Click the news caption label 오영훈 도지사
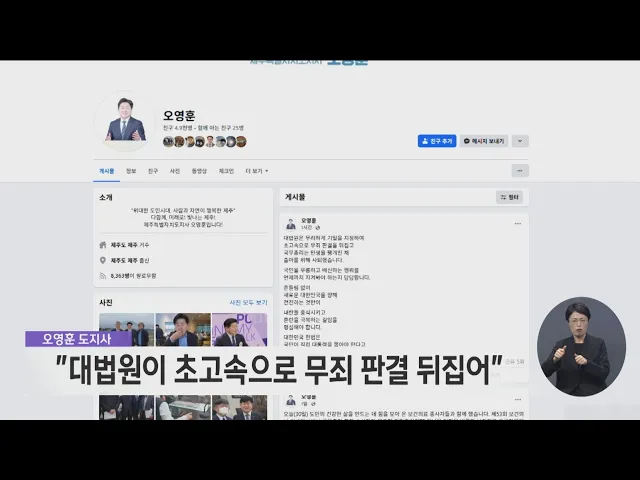The height and width of the screenshot is (480, 640). coord(76,339)
